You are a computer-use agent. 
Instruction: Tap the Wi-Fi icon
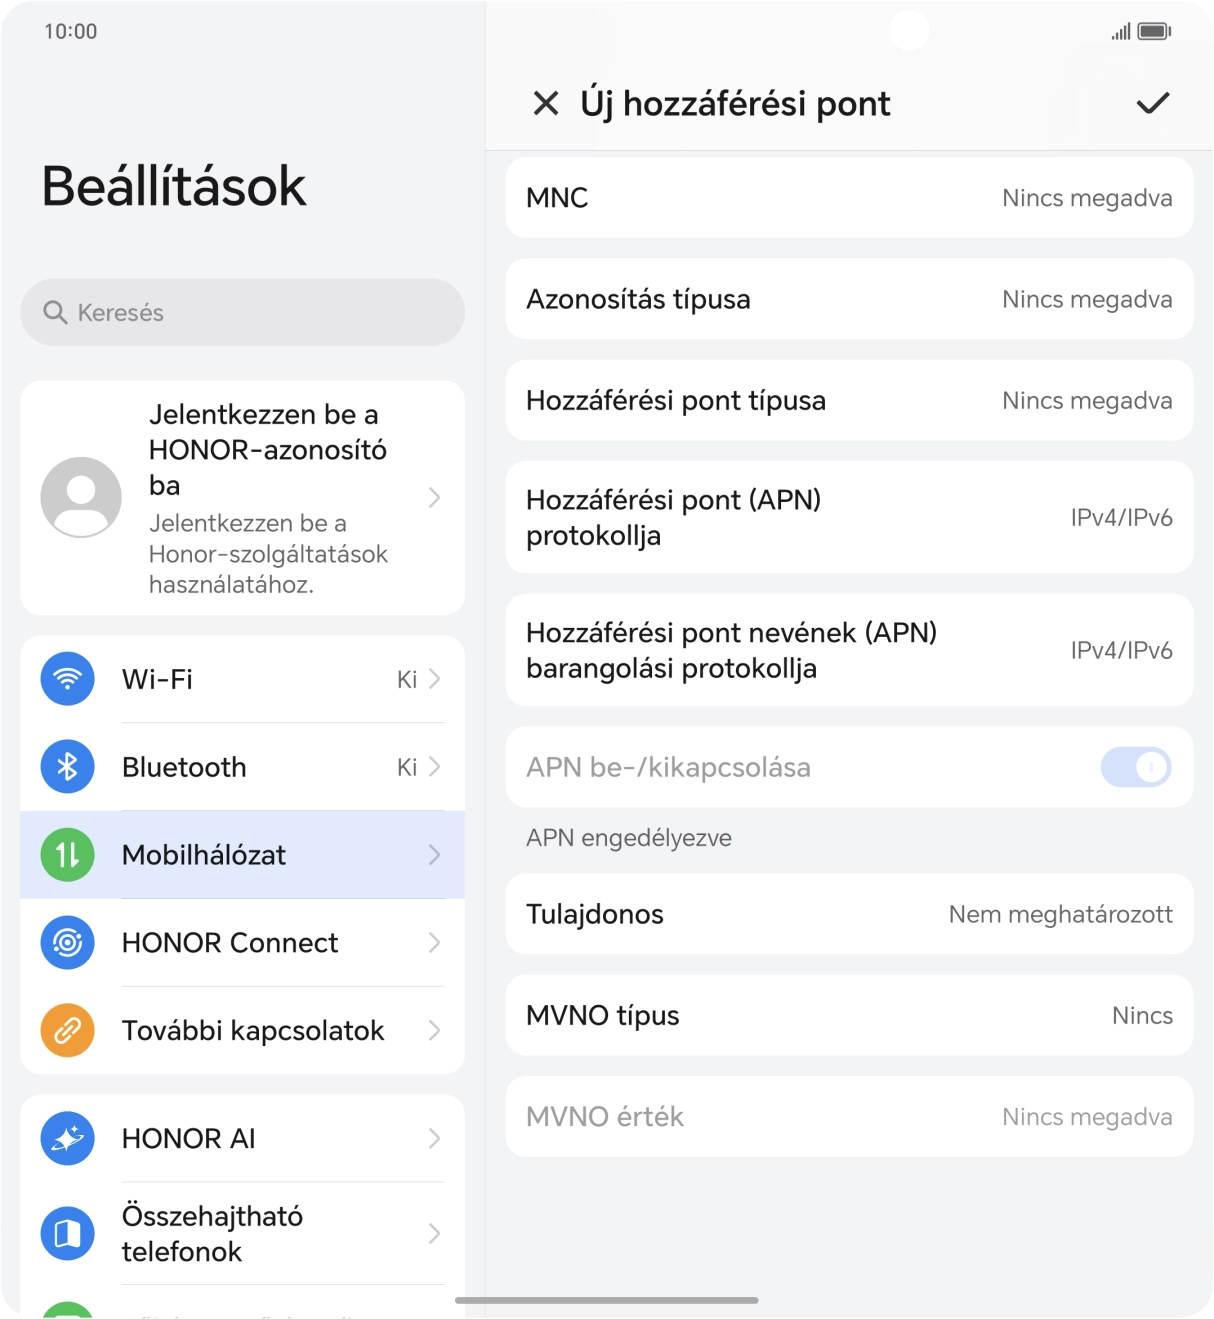click(x=67, y=679)
